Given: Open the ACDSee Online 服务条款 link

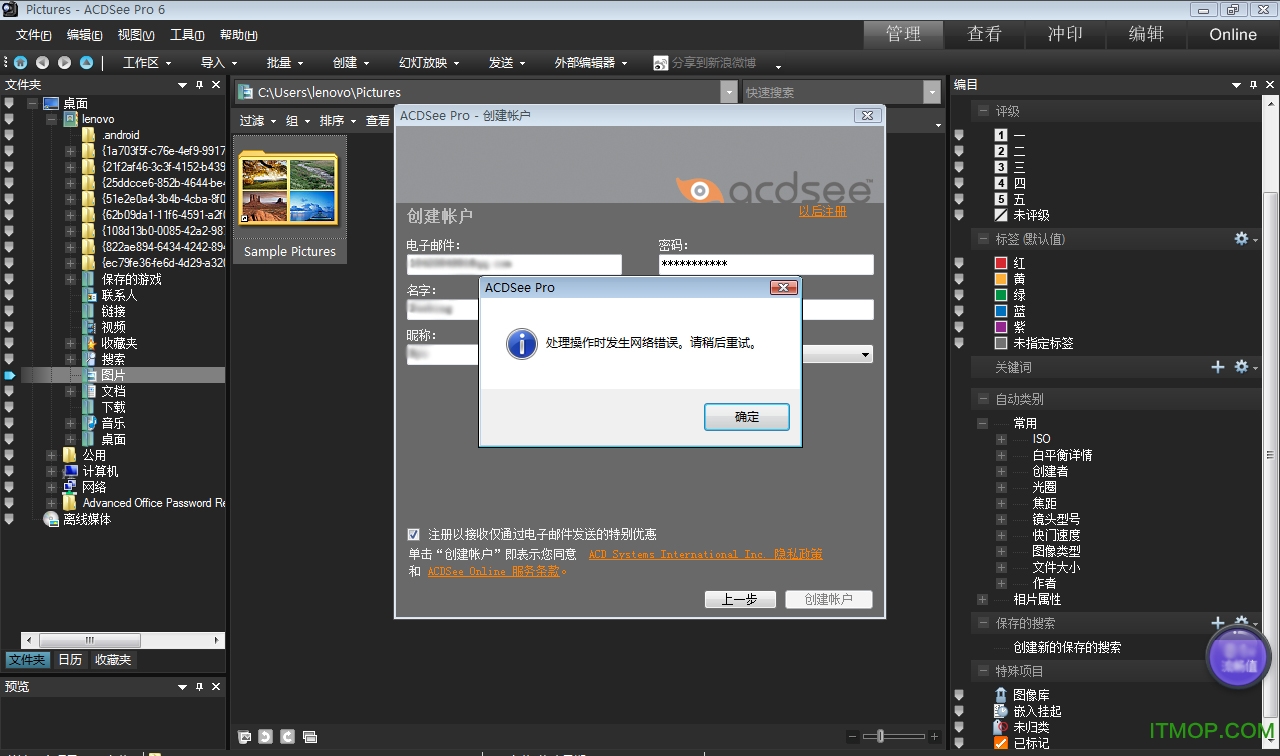Looking at the screenshot, I should (x=494, y=571).
